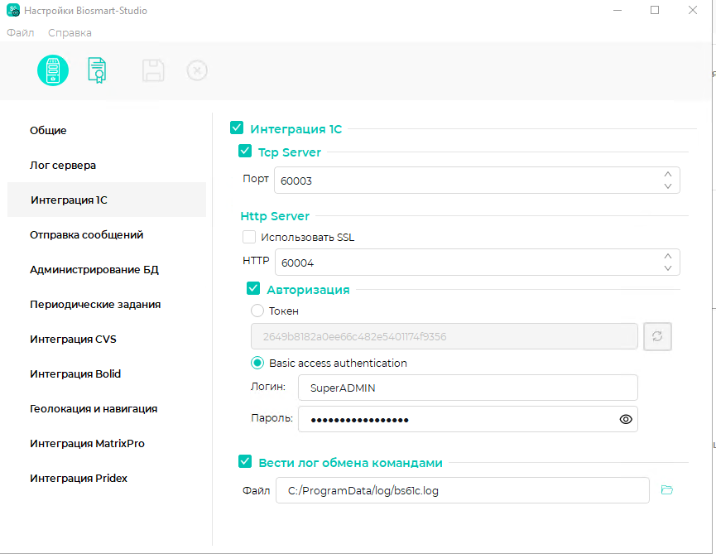Go to Администрирование БД settings section
This screenshot has height=554, width=716.
(x=94, y=270)
